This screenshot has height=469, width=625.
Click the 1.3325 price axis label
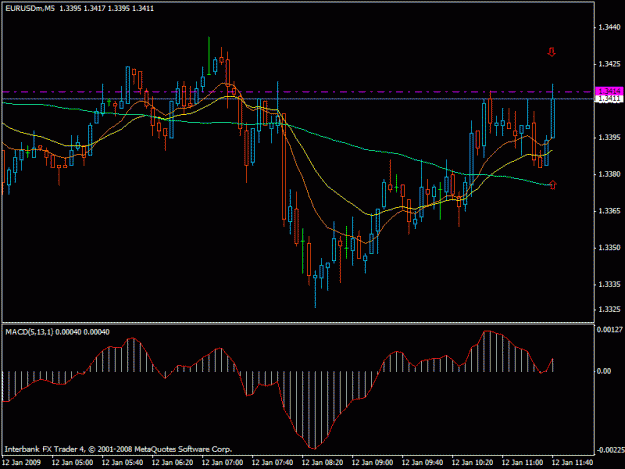coord(609,309)
